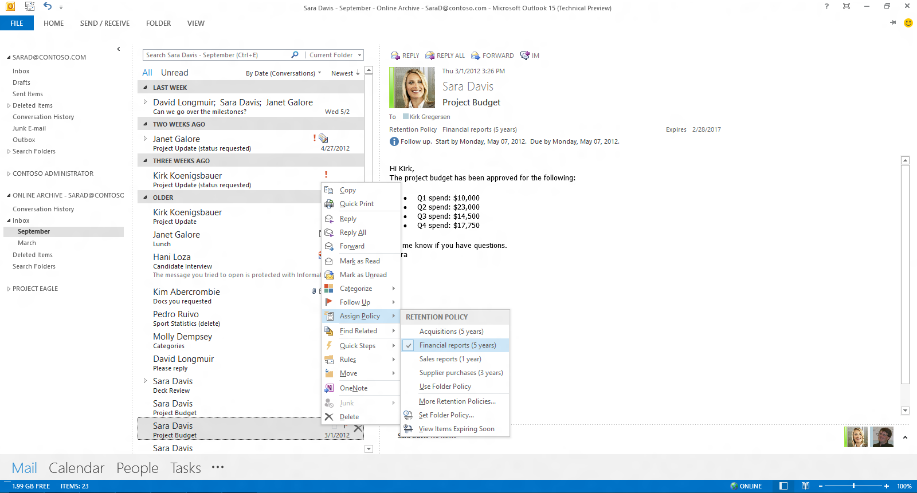Click the Help question mark icon
Viewport: 917px width, 493px height.
tap(826, 6)
